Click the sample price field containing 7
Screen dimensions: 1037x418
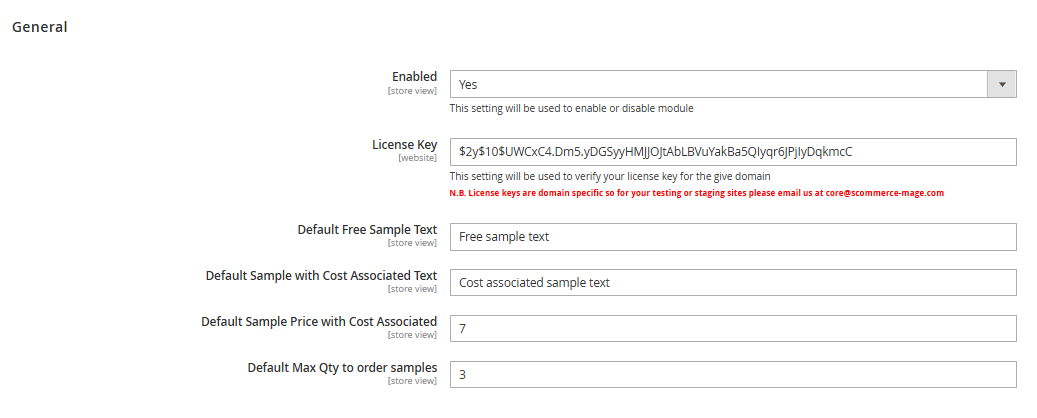tap(732, 329)
